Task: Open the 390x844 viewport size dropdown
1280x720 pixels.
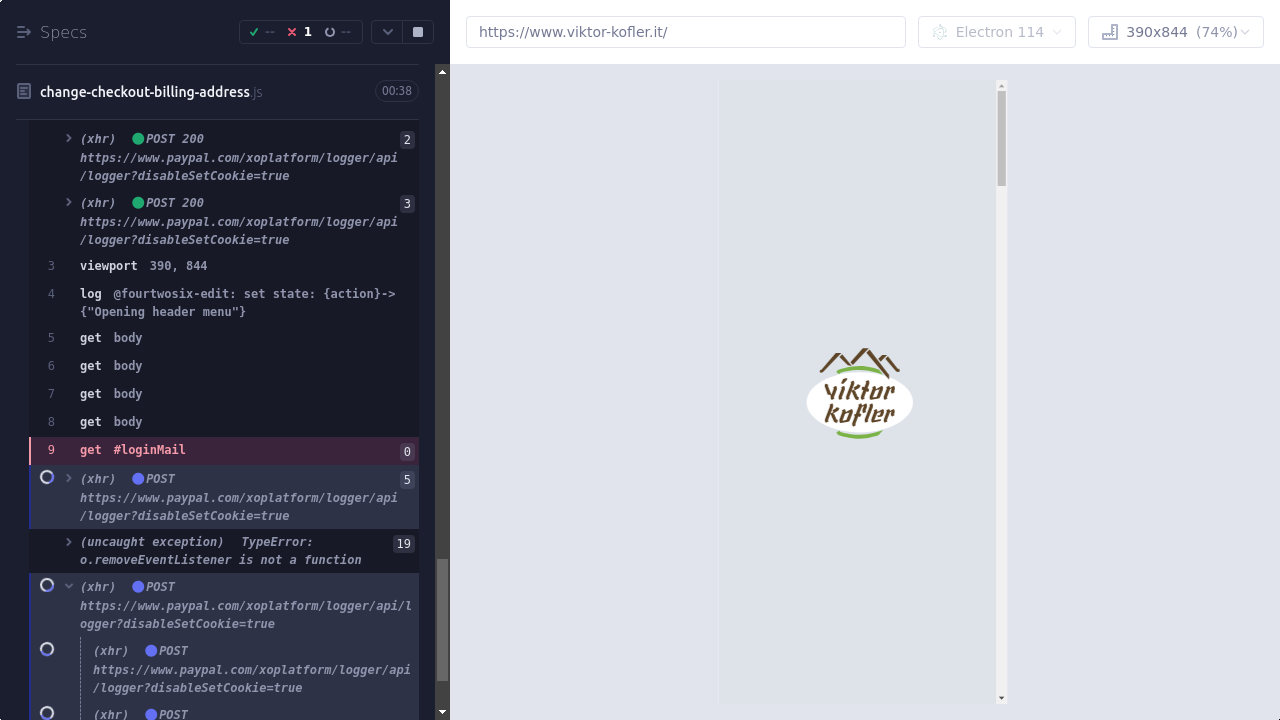Action: coord(1176,32)
